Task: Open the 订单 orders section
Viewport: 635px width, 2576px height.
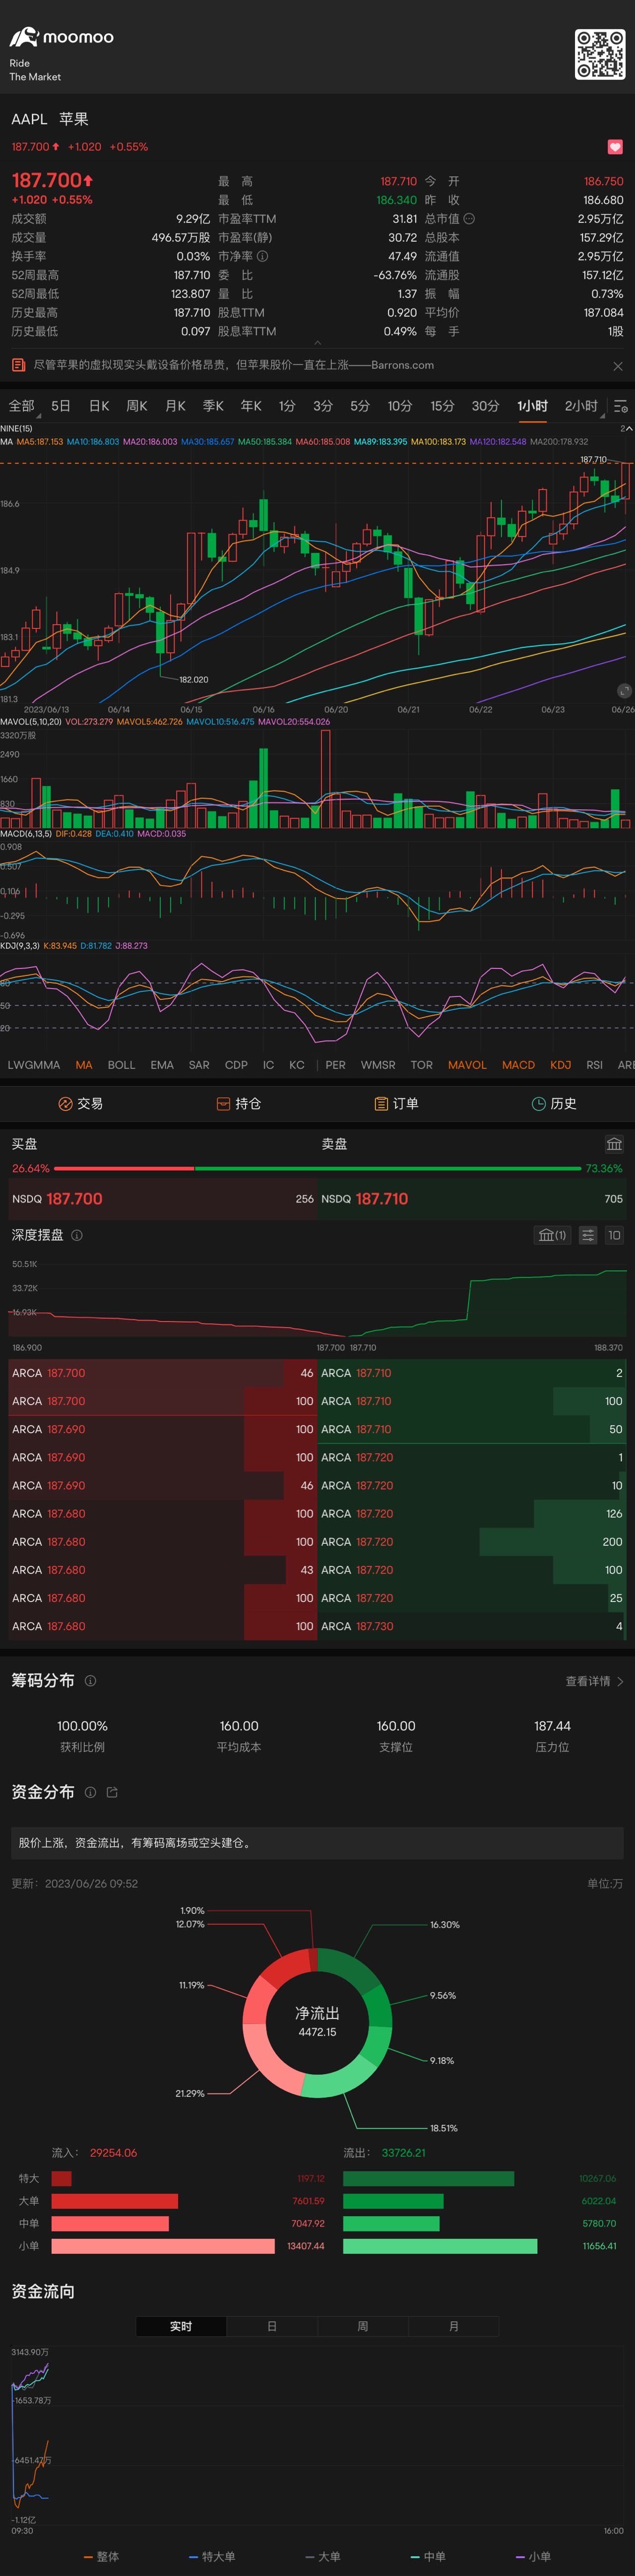Action: [396, 1104]
